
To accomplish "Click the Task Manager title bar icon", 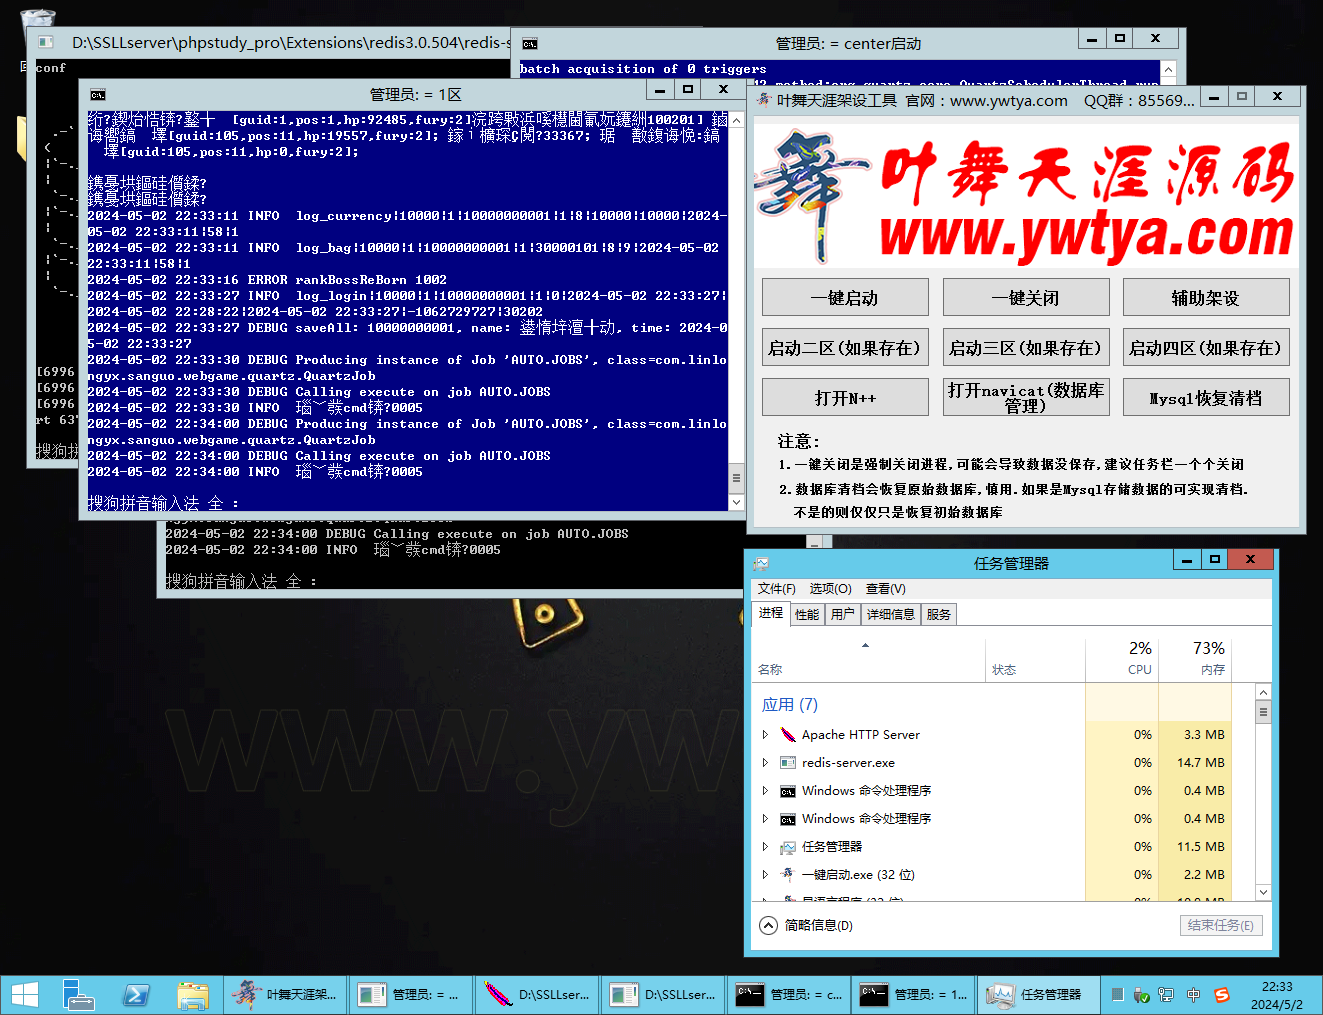I will [x=761, y=563].
